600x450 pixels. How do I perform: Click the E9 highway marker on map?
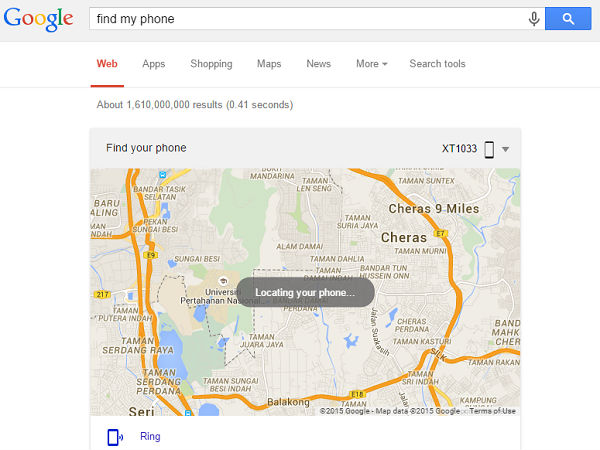(x=150, y=255)
